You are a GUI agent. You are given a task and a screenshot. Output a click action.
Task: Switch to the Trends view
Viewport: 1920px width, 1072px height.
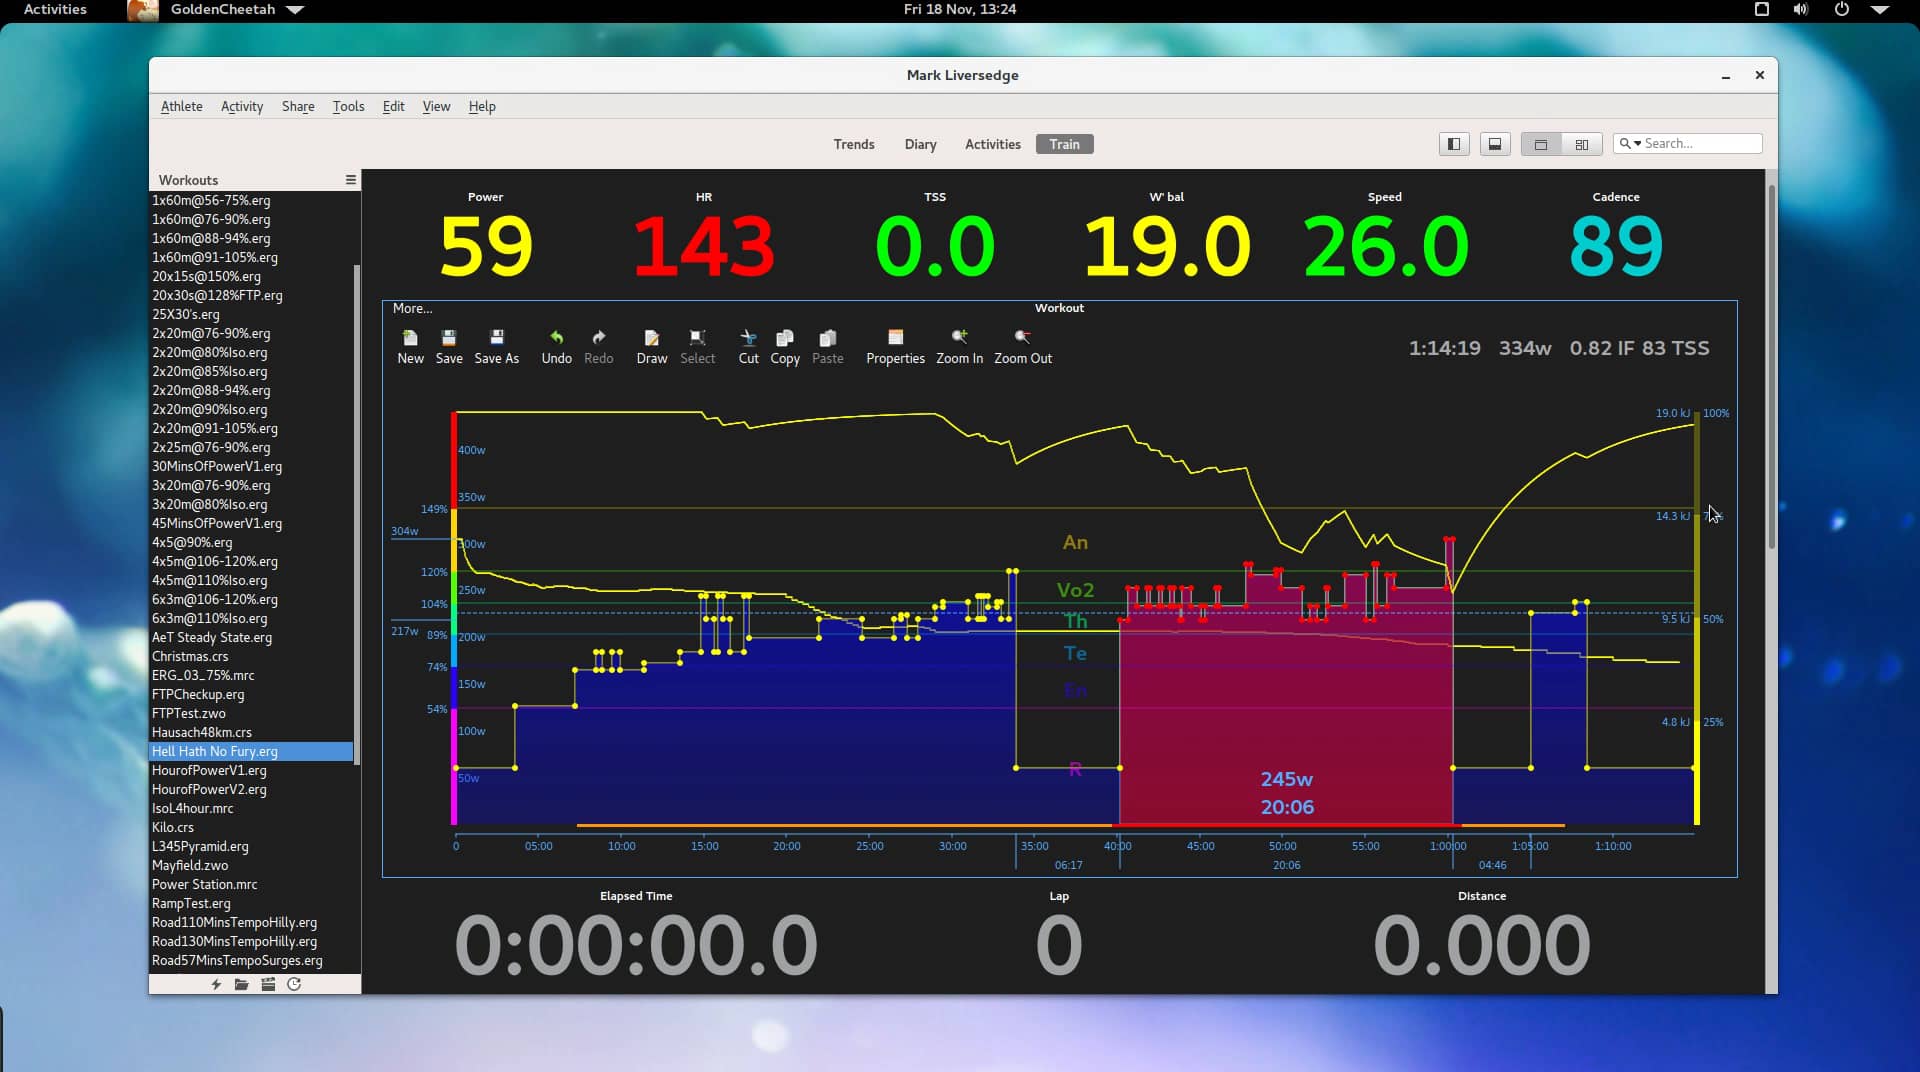854,144
